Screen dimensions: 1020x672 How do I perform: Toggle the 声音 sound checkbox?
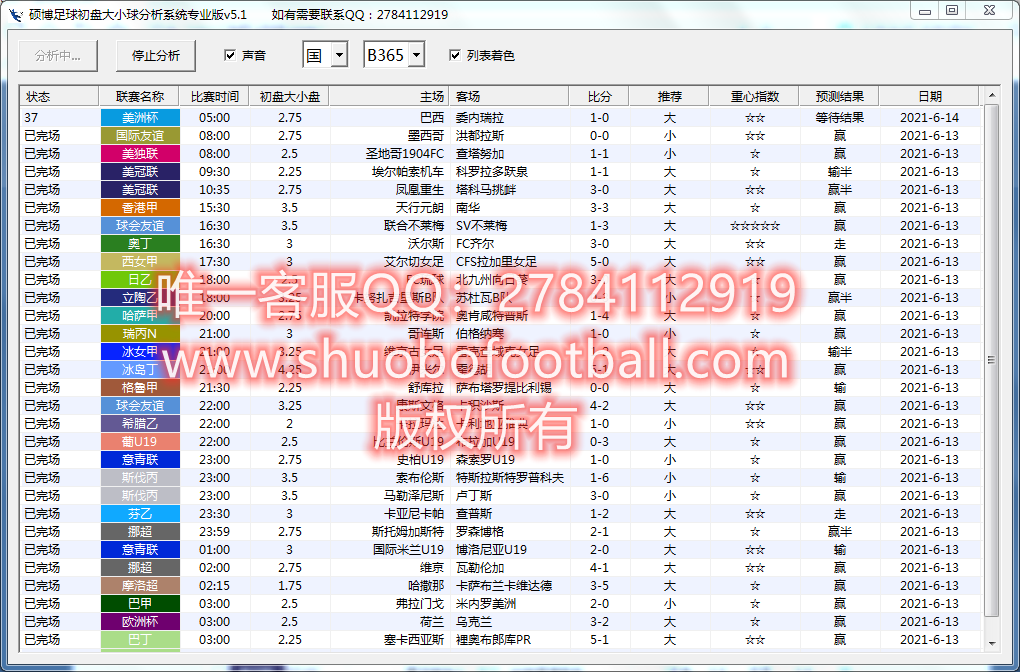pos(233,56)
